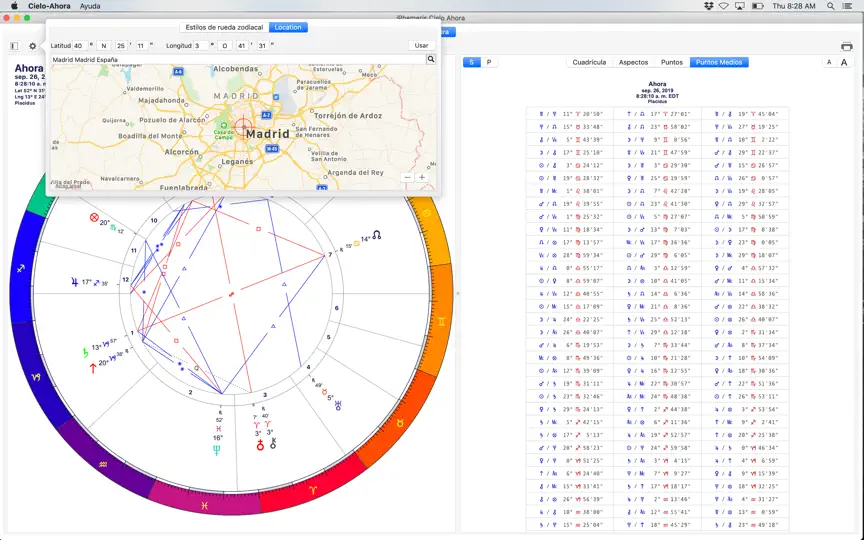Switch to Estilos de rueda zodiacal tab

pyautogui.click(x=224, y=27)
